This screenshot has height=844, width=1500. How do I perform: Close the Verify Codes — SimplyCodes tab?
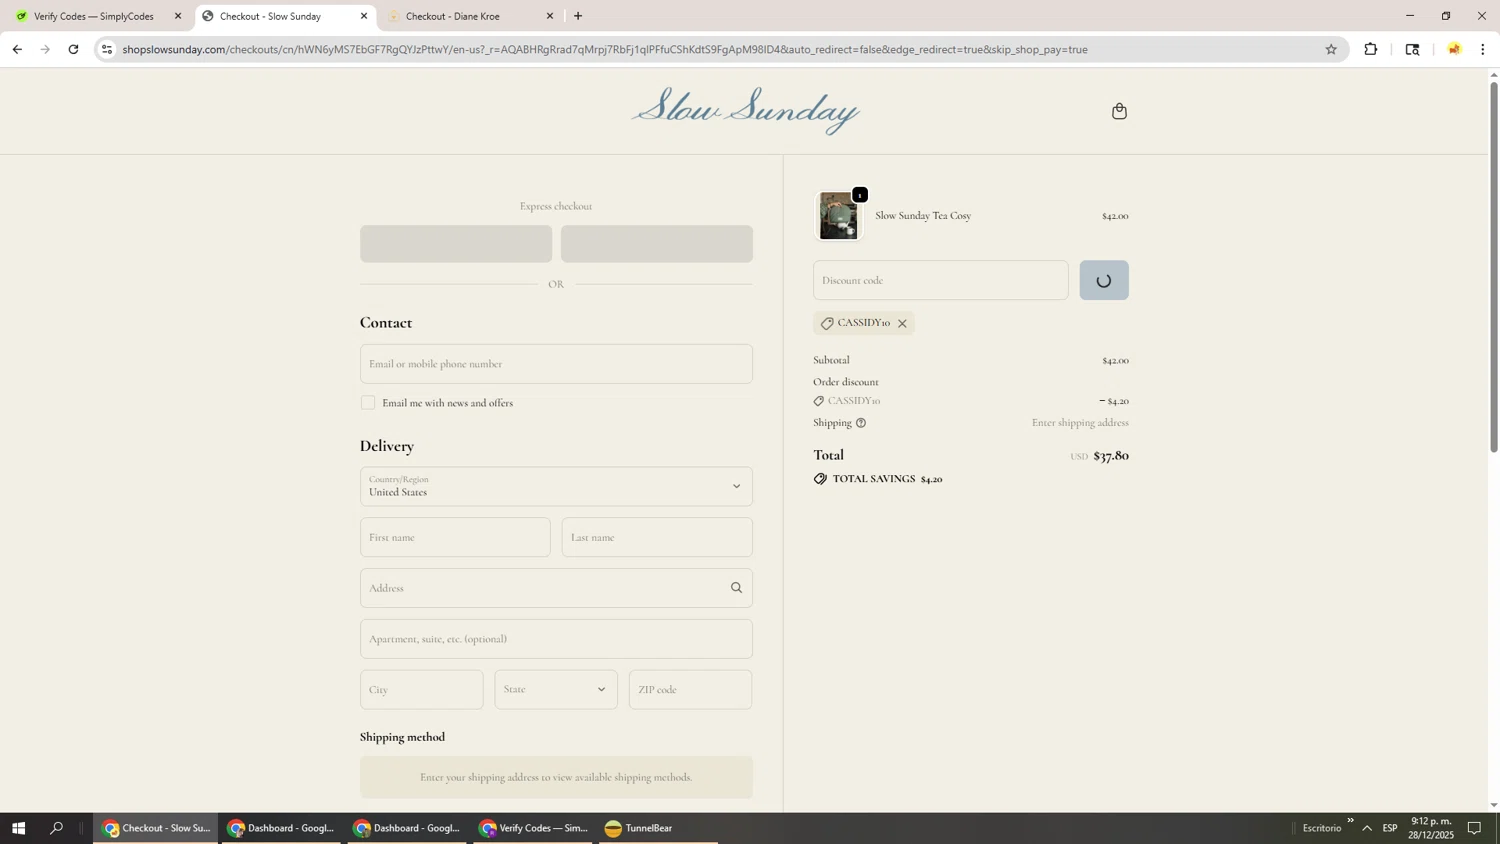pos(178,16)
